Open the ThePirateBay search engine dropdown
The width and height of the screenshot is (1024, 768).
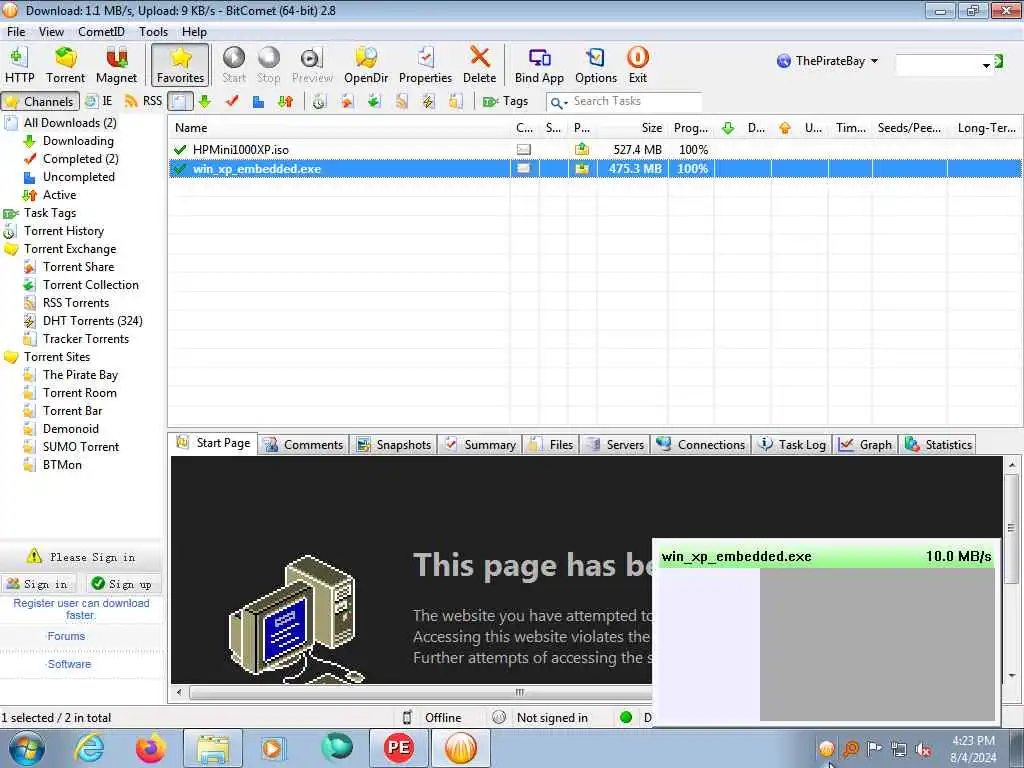pos(827,61)
